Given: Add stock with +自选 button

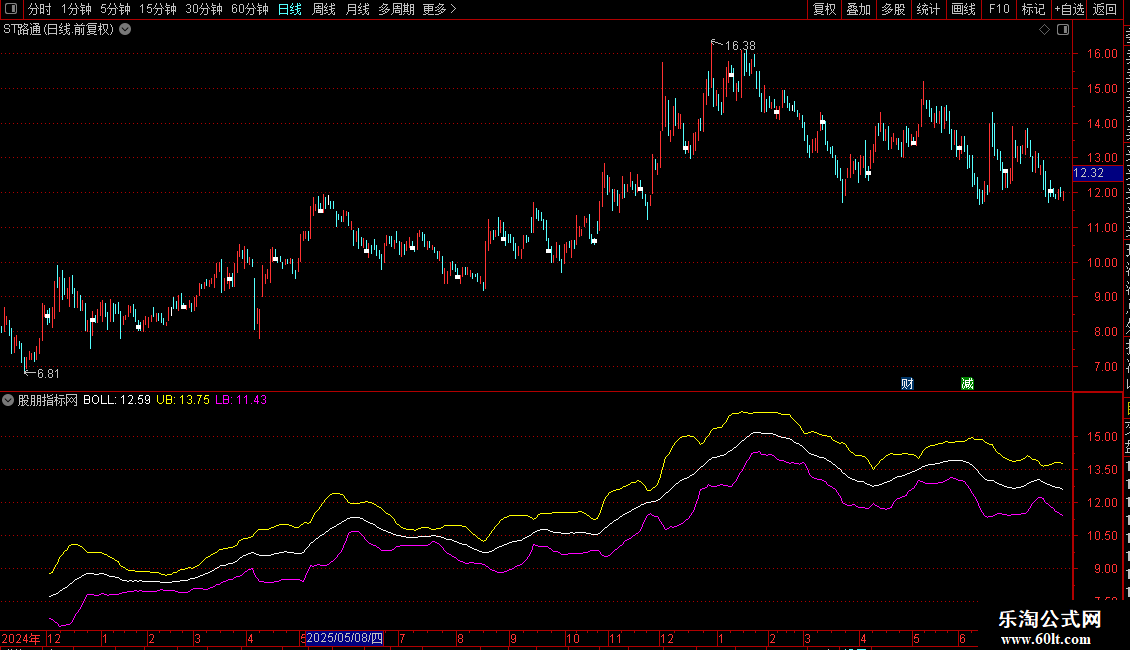Looking at the screenshot, I should (1069, 9).
